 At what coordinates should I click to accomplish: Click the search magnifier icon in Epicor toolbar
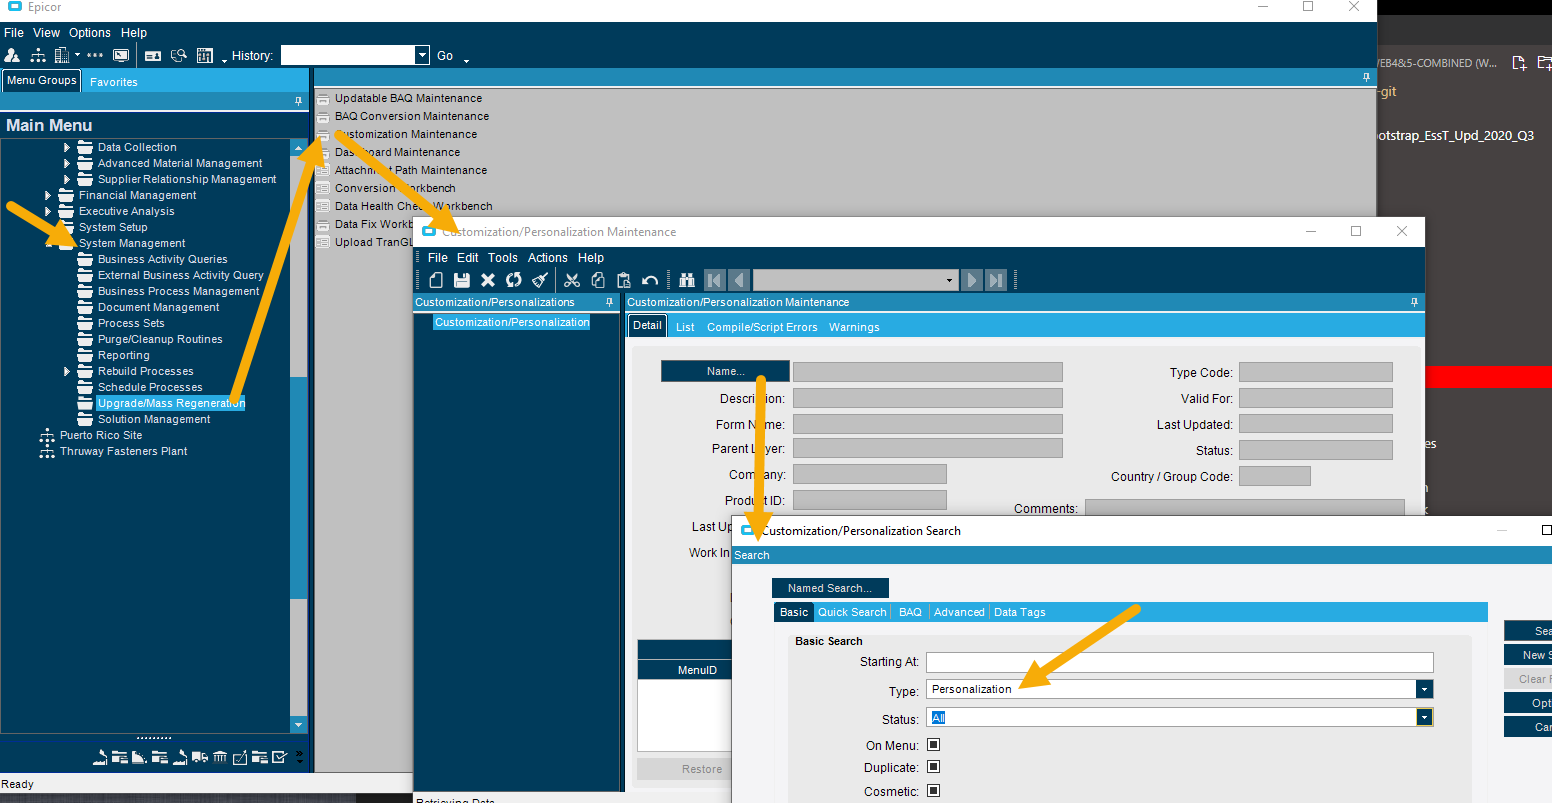click(179, 55)
